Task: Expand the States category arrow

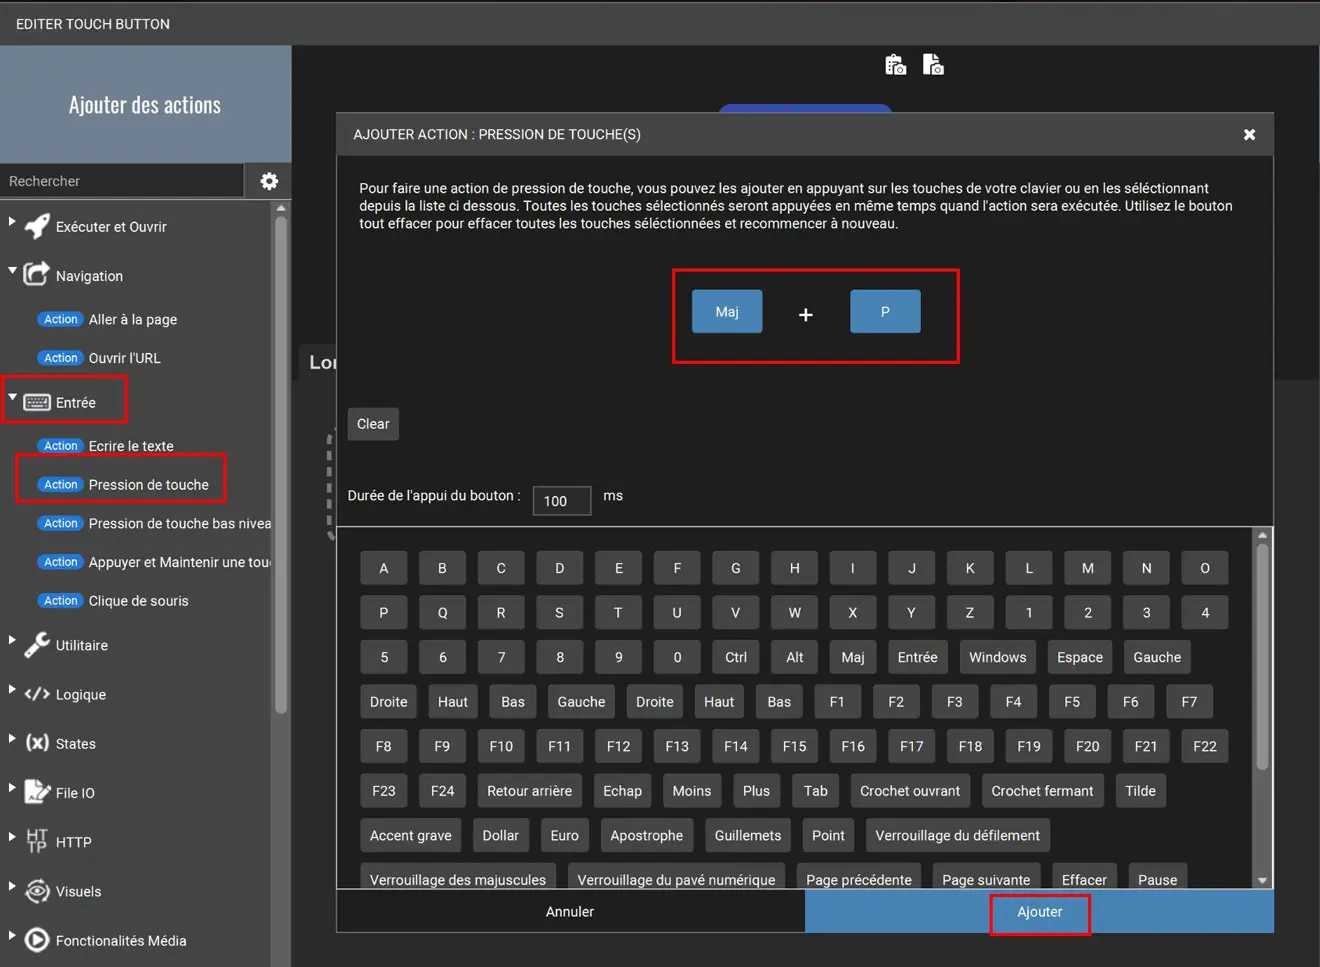Action: (12, 738)
